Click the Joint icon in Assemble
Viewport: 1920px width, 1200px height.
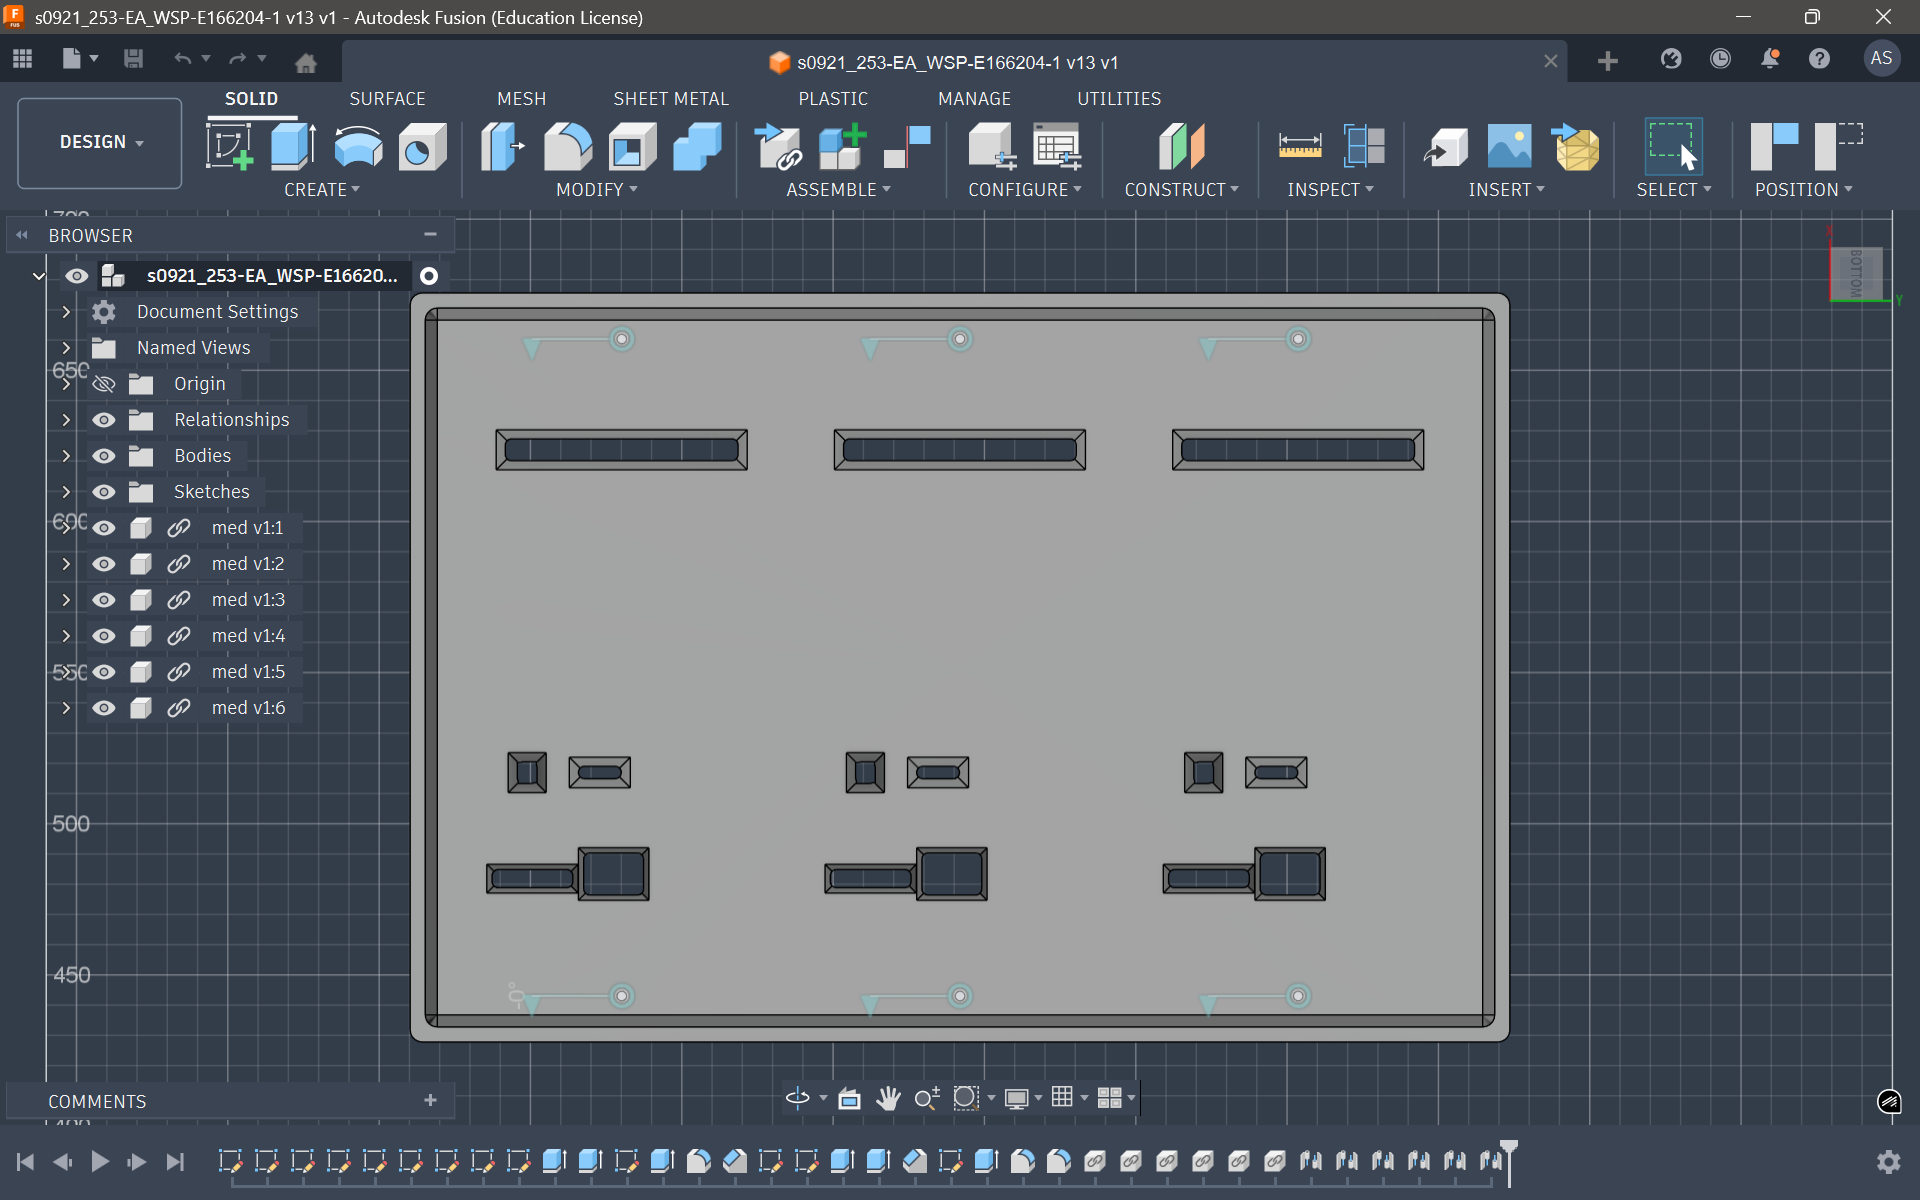point(906,147)
